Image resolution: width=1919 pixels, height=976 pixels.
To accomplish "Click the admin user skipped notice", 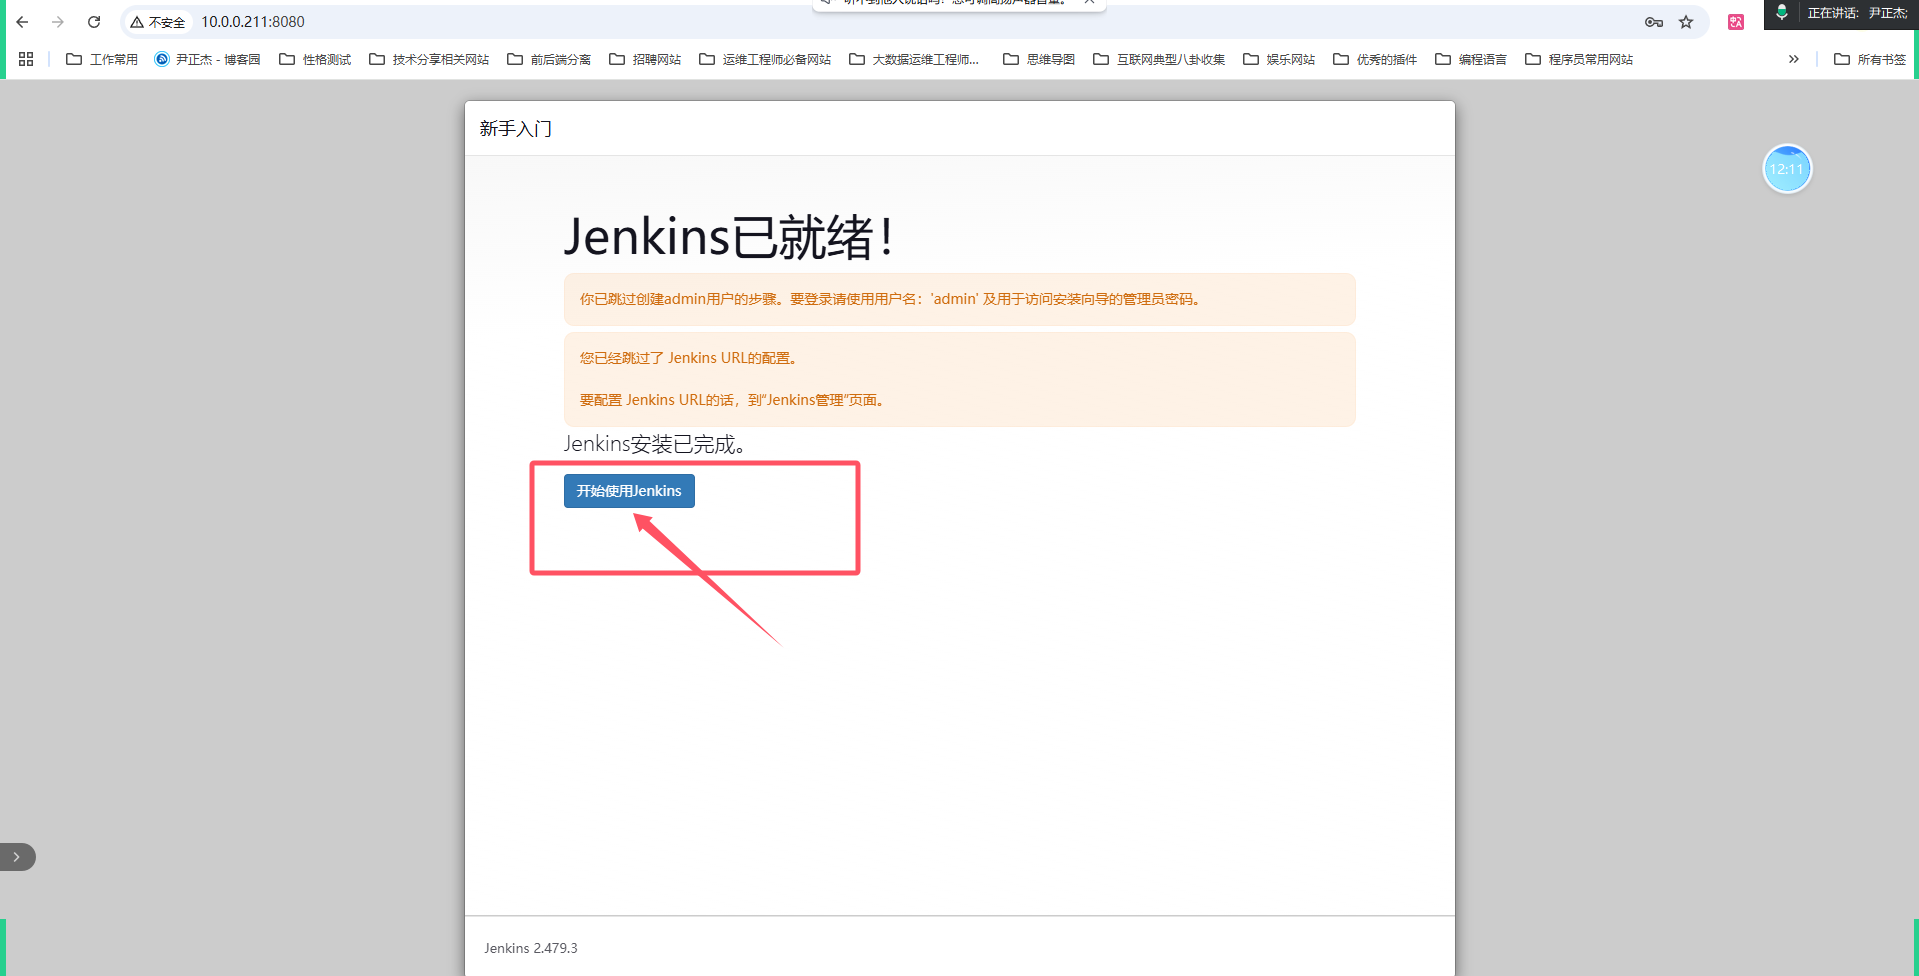I will point(960,299).
